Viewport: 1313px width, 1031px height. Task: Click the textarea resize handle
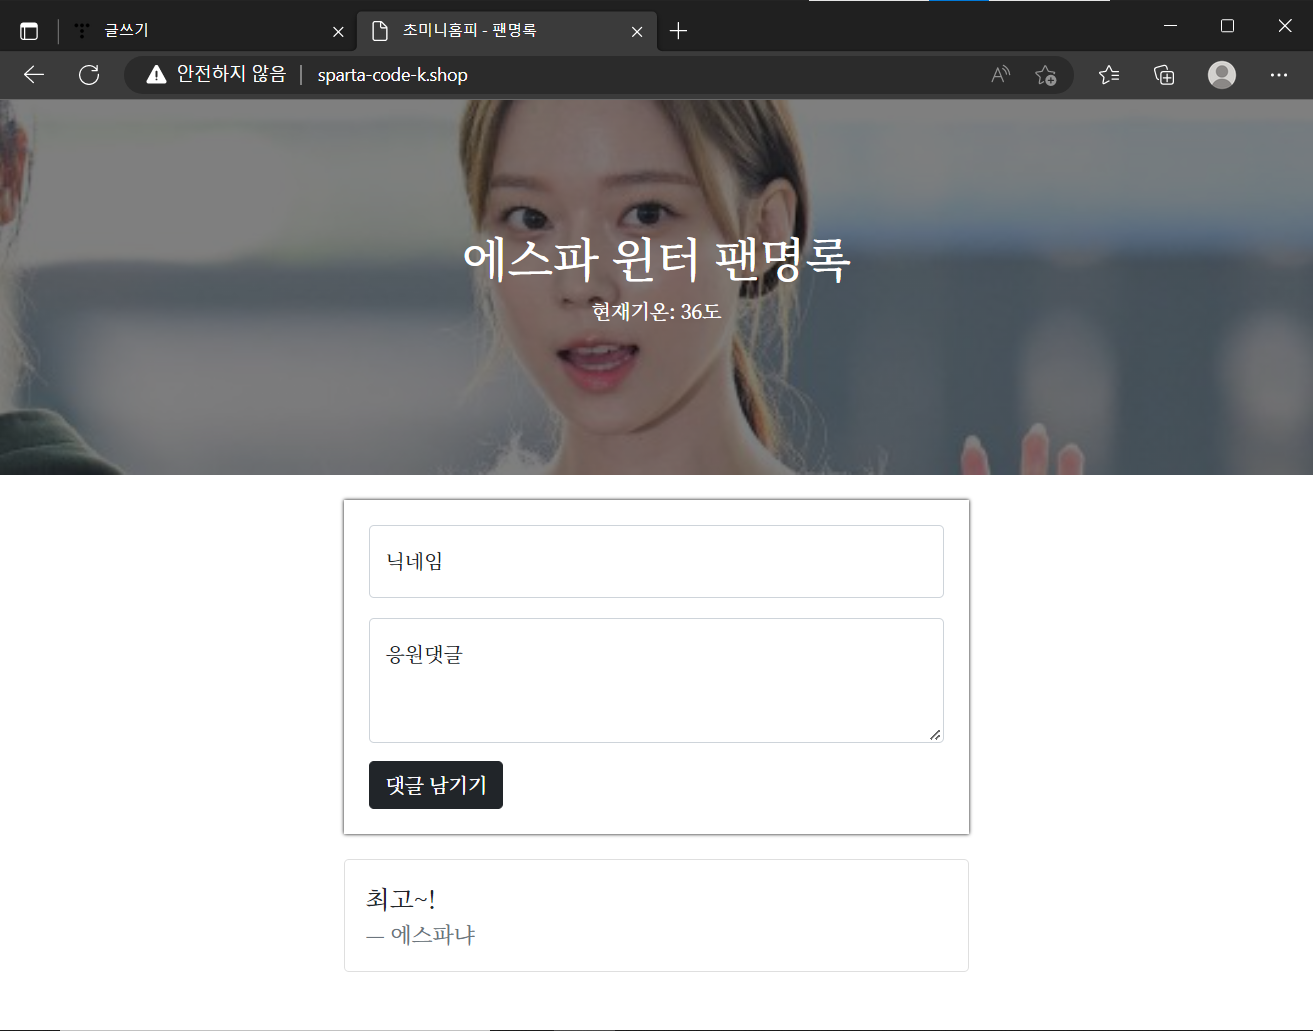tap(935, 735)
